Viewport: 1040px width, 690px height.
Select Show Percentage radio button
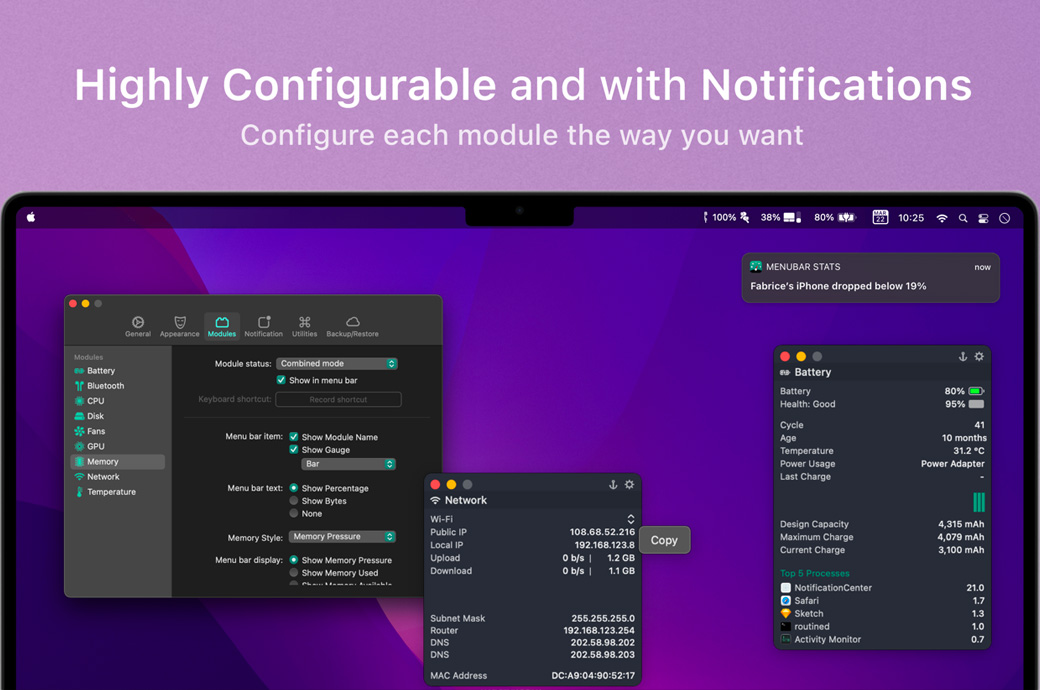(x=294, y=488)
